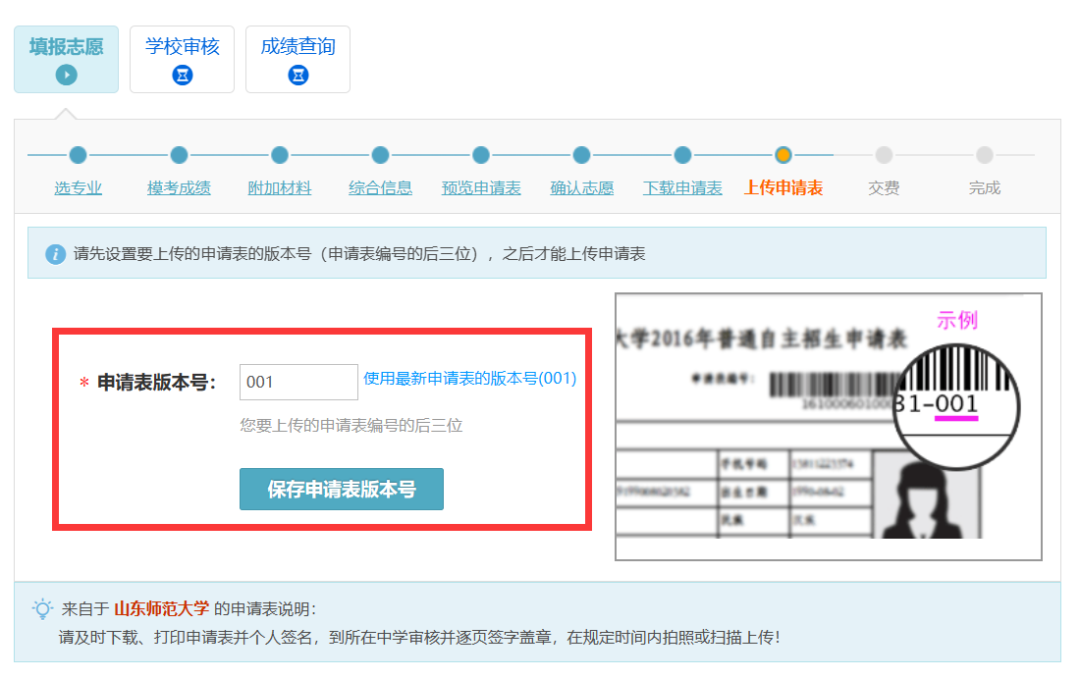The image size is (1080, 678).
Task: Click the gray 完成 step dot
Action: tap(985, 155)
